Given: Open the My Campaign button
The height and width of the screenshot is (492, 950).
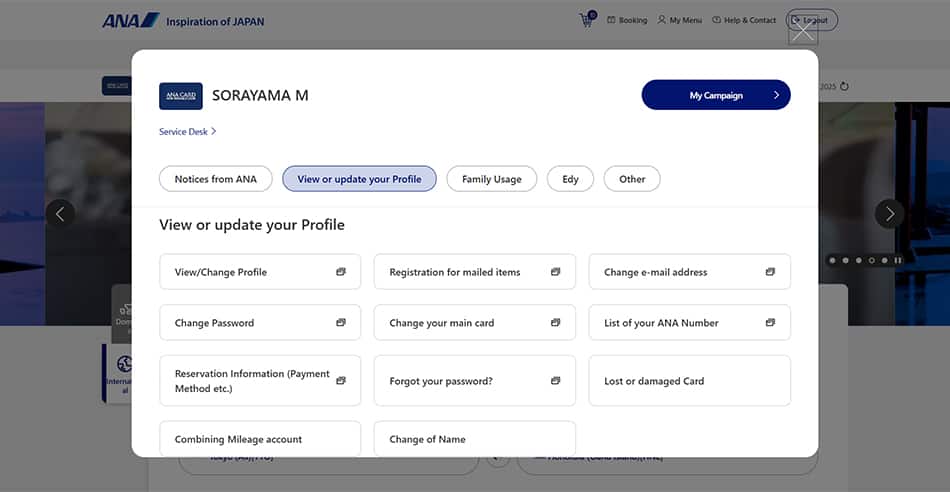Looking at the screenshot, I should 716,95.
